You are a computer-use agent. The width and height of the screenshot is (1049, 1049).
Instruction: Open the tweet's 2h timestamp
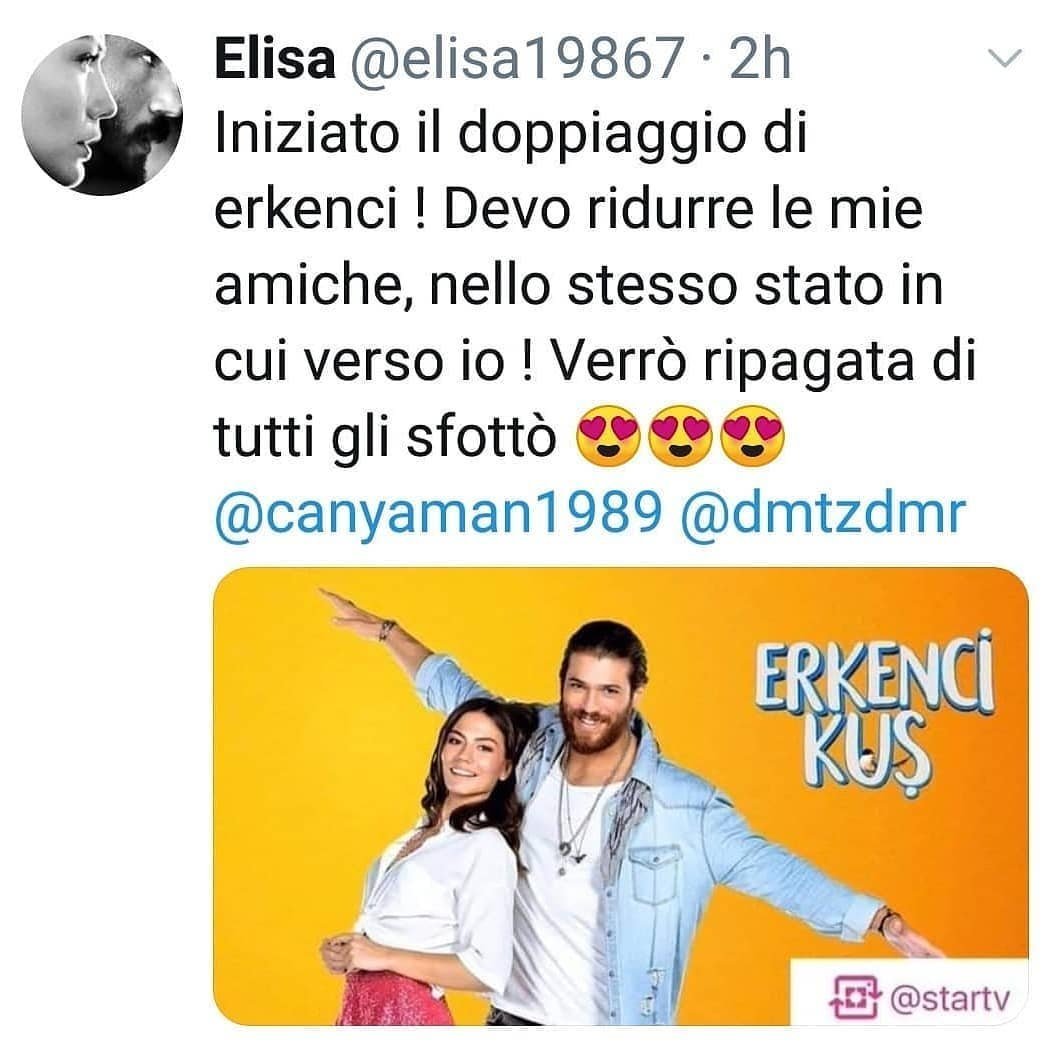pyautogui.click(x=760, y=59)
